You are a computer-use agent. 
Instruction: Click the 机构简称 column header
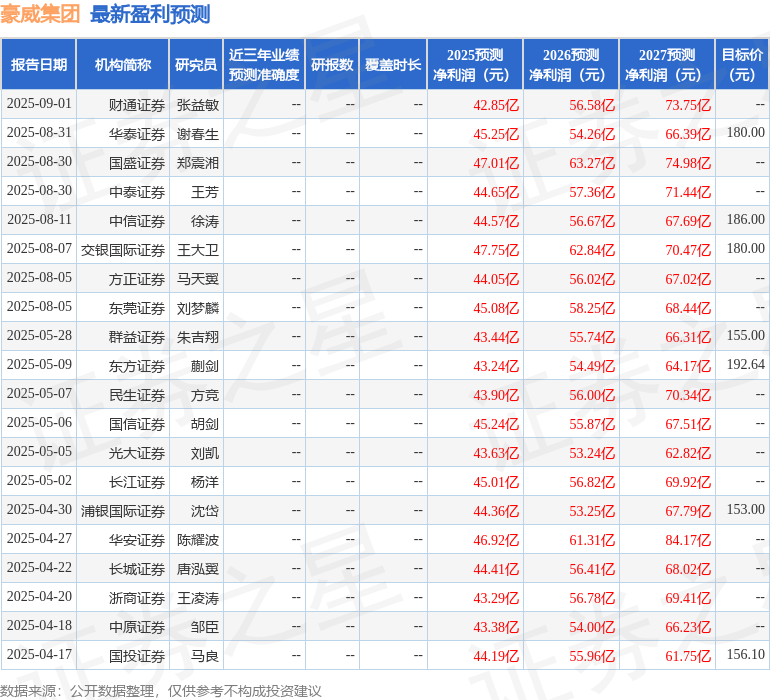click(x=123, y=65)
